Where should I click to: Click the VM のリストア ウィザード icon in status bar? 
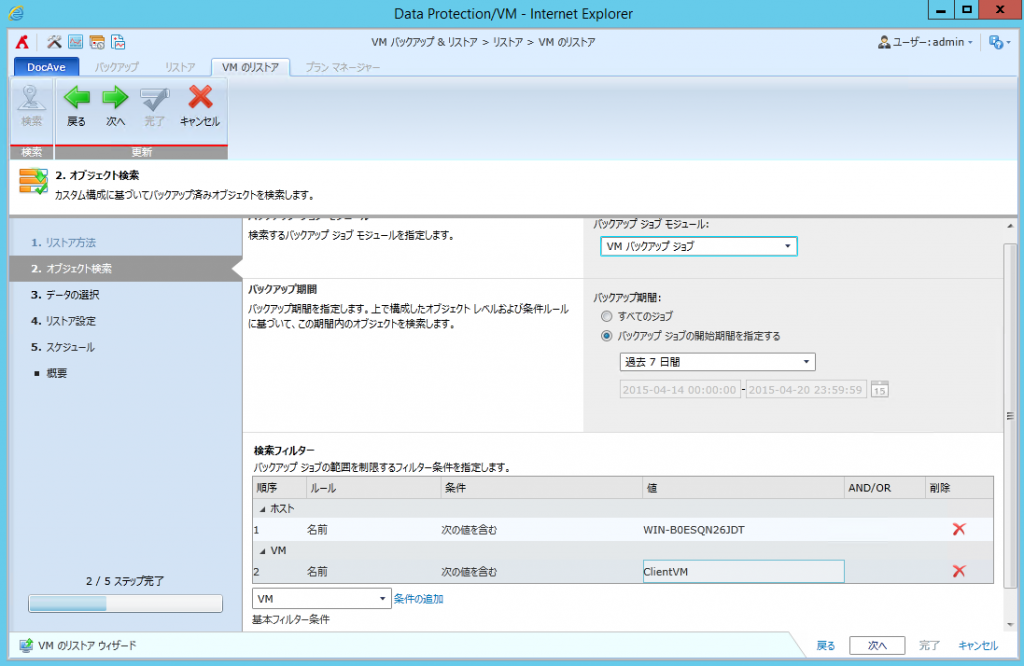coord(25,646)
